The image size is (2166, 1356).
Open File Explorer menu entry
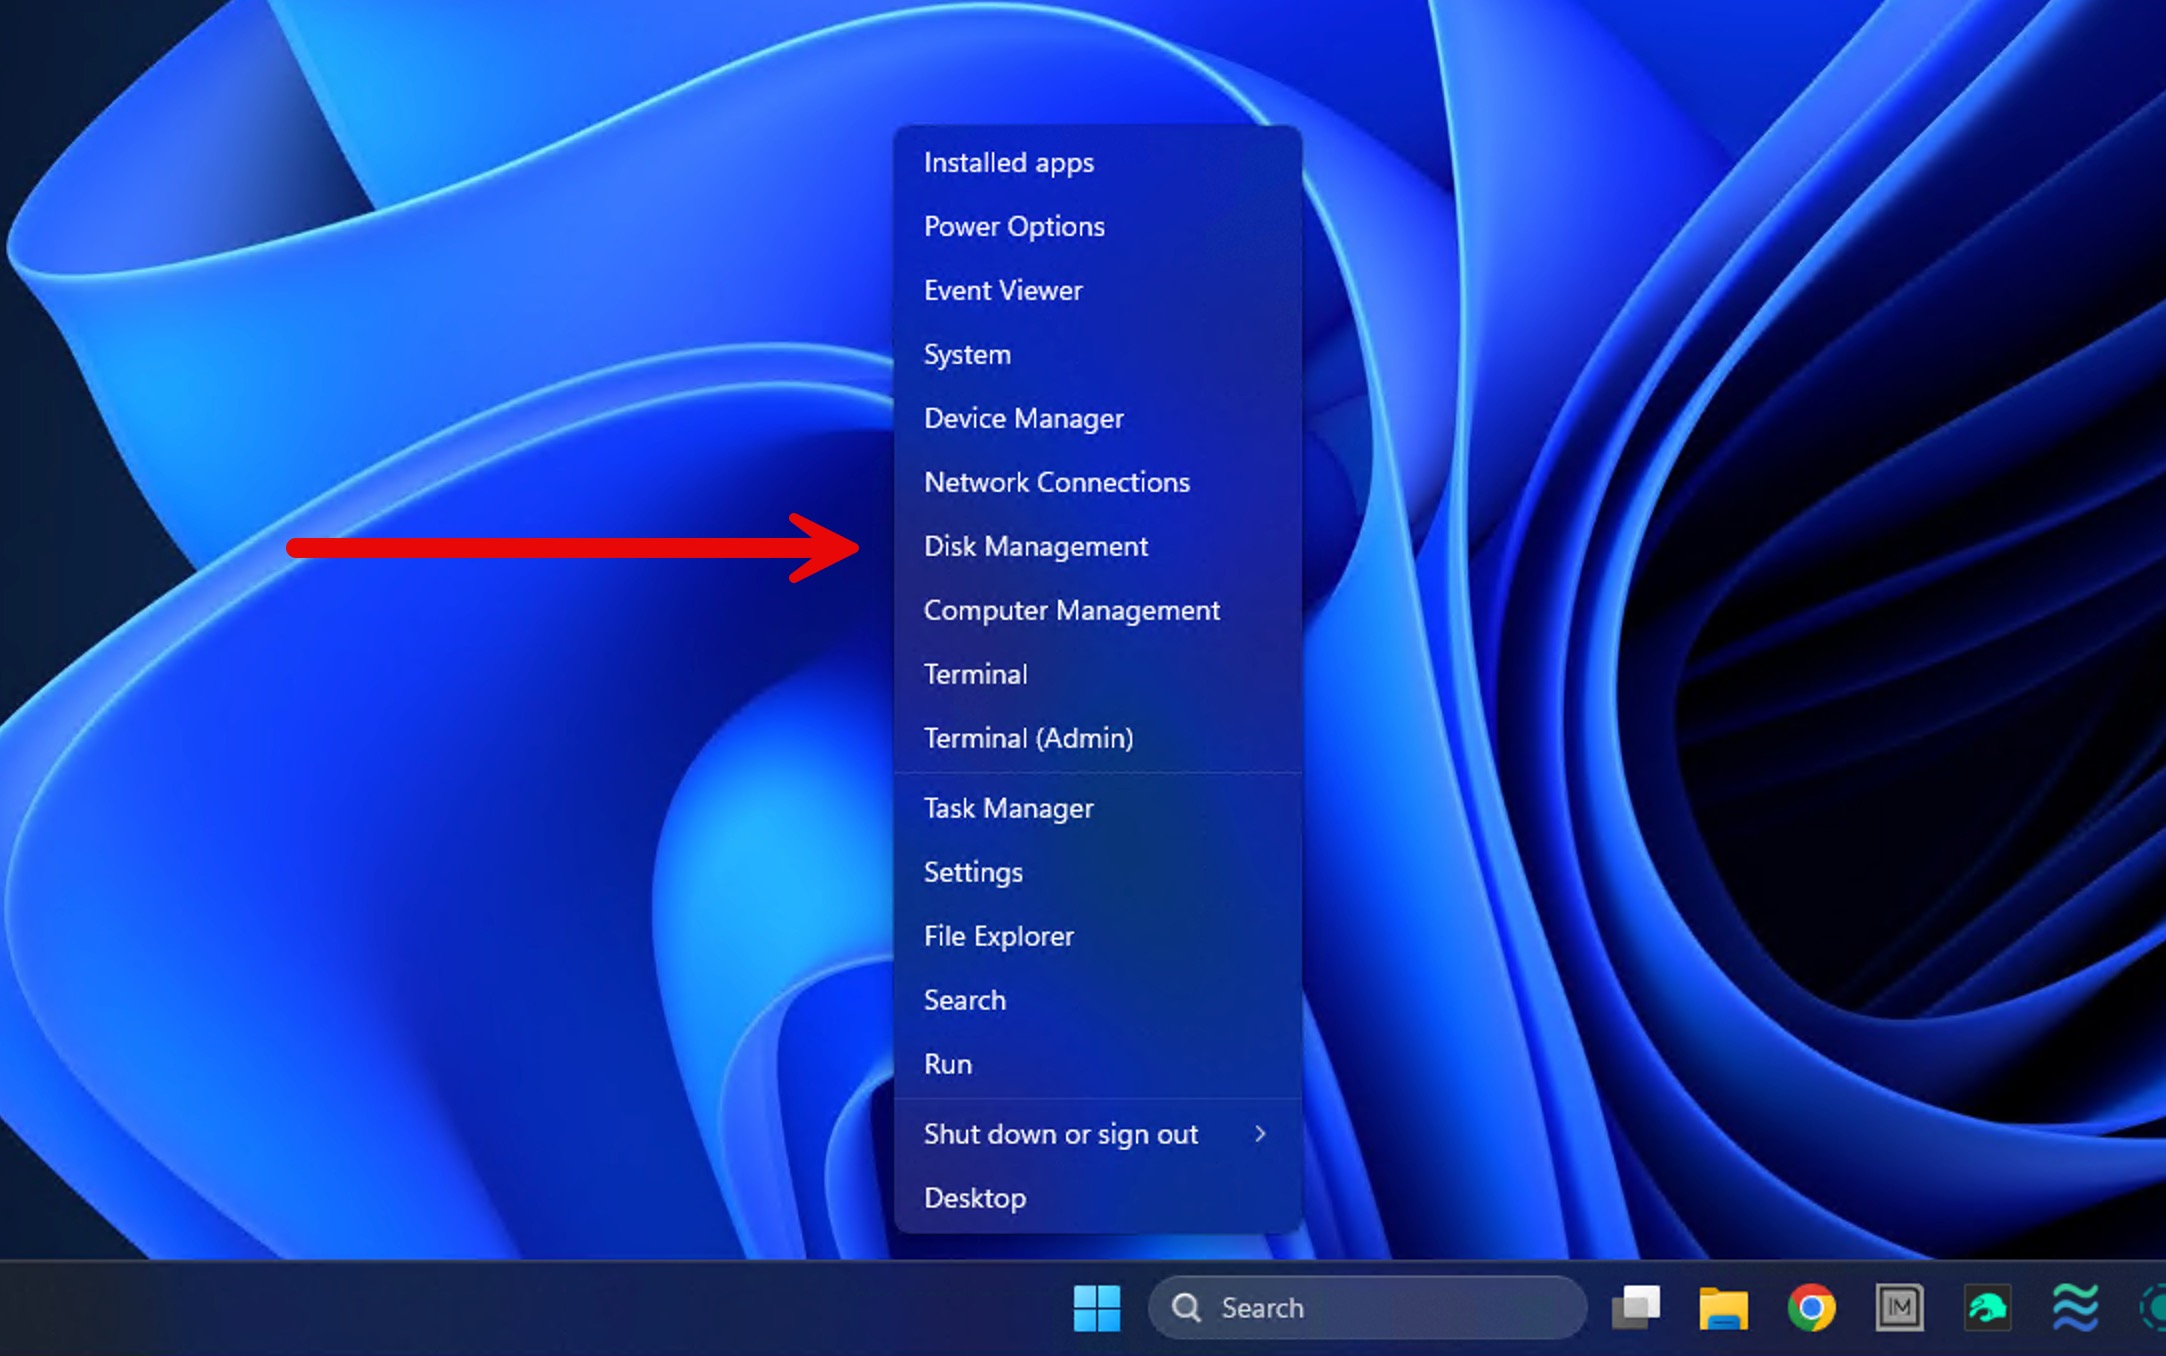pos(1097,936)
